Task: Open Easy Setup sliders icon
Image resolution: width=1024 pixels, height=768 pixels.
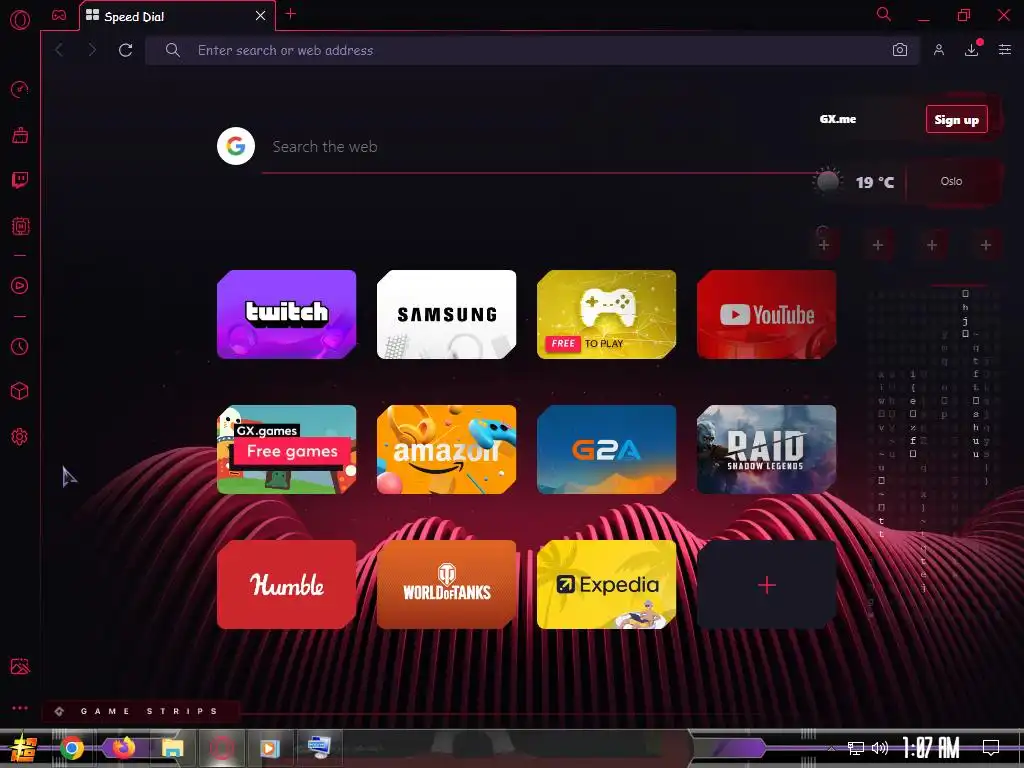Action: [1004, 50]
